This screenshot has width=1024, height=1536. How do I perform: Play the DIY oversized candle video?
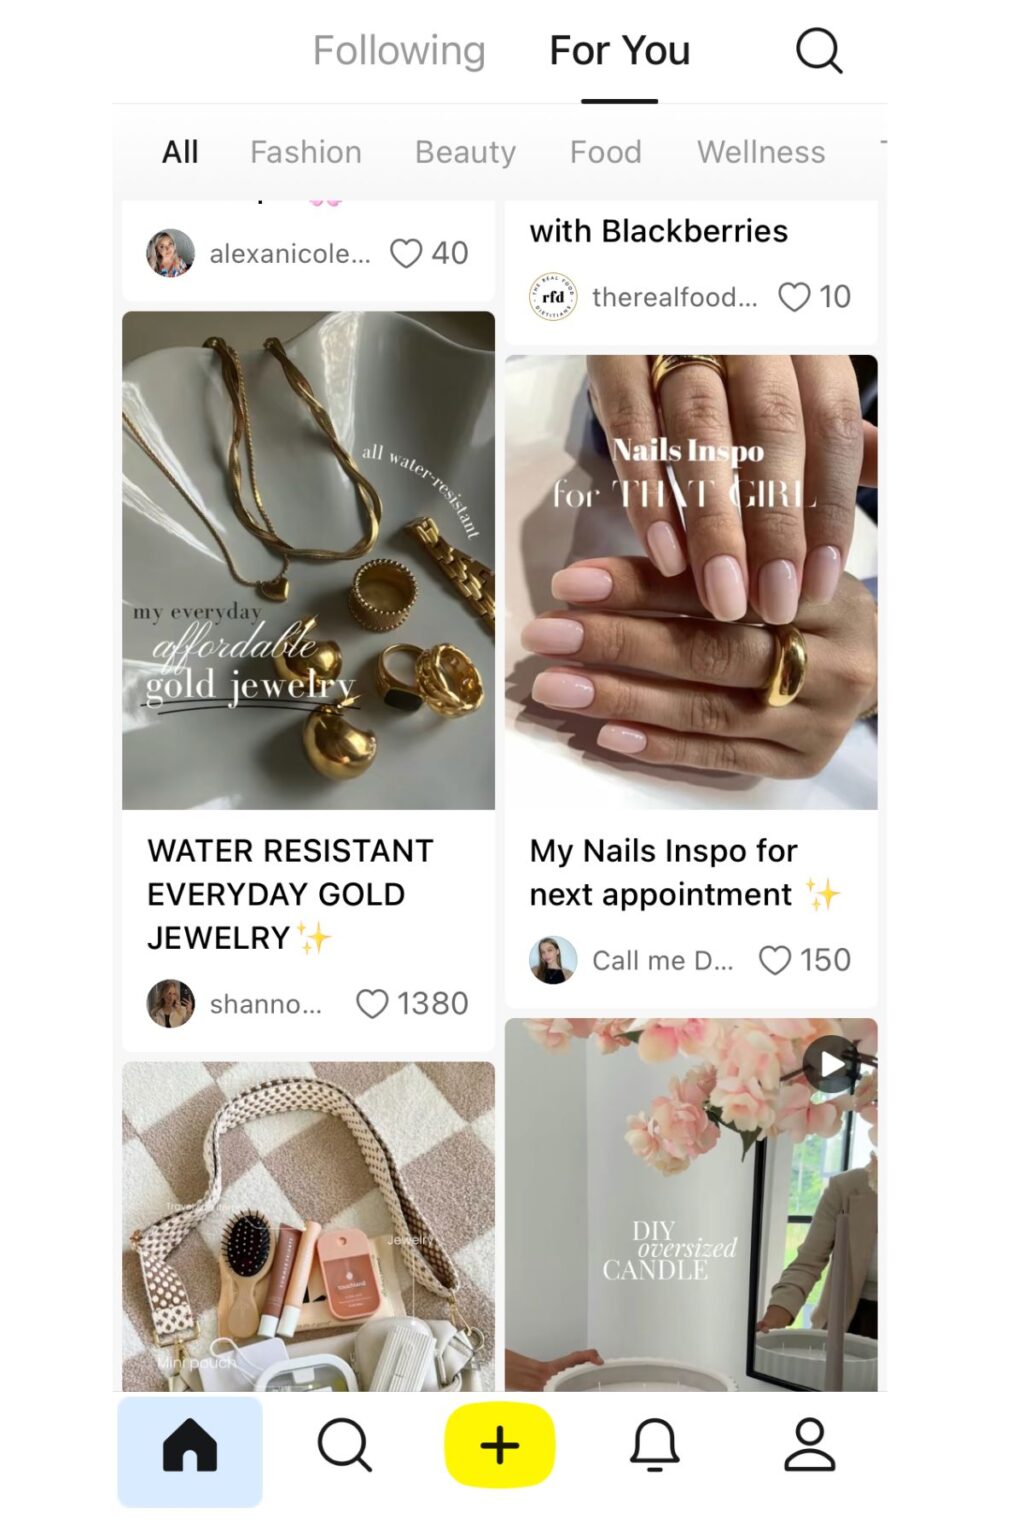pyautogui.click(x=831, y=1065)
